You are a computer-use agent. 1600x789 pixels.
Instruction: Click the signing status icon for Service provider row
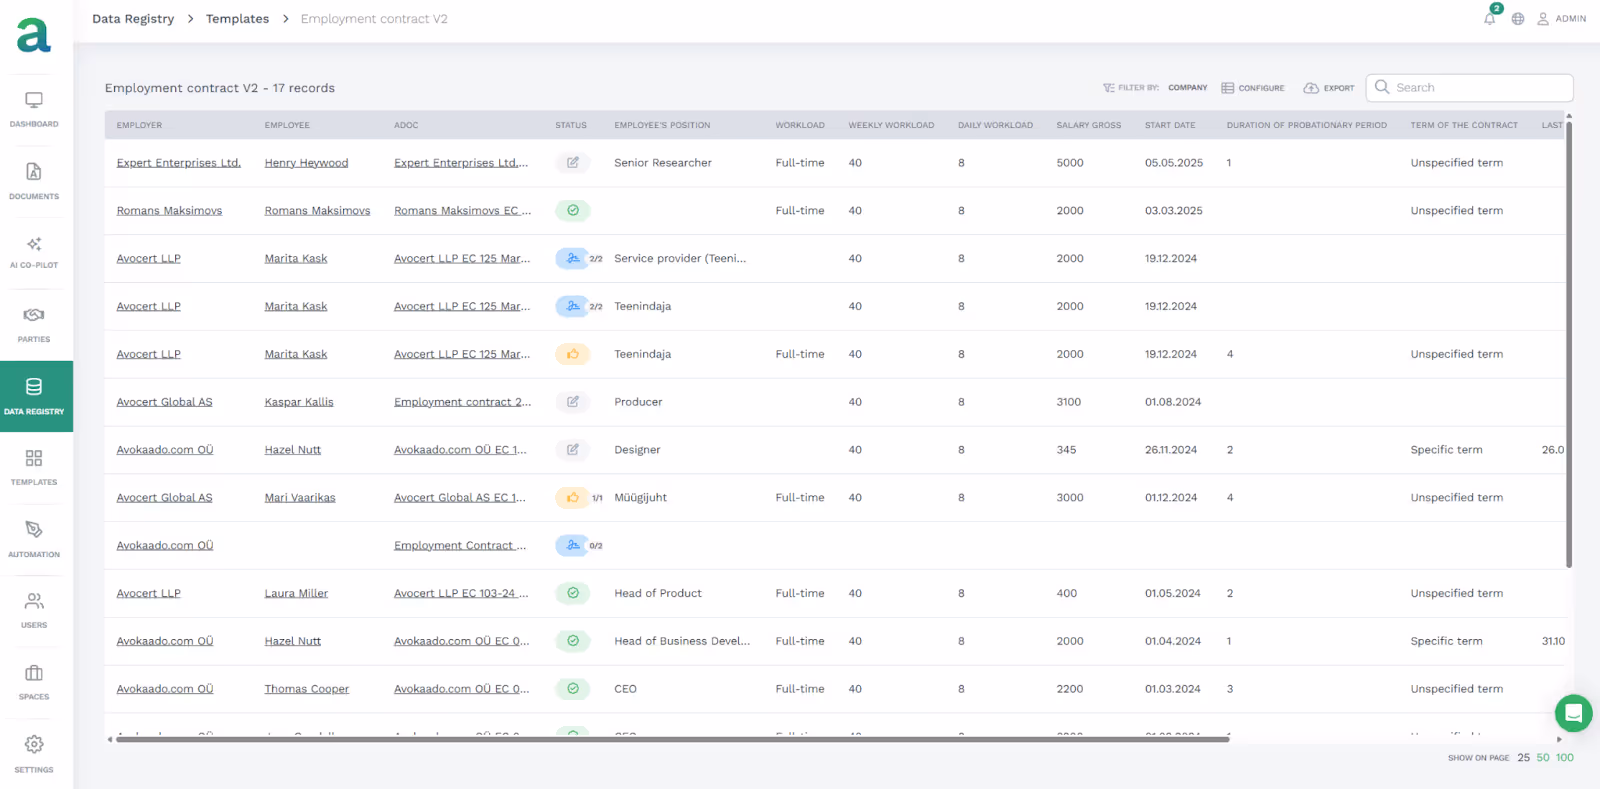572,258
